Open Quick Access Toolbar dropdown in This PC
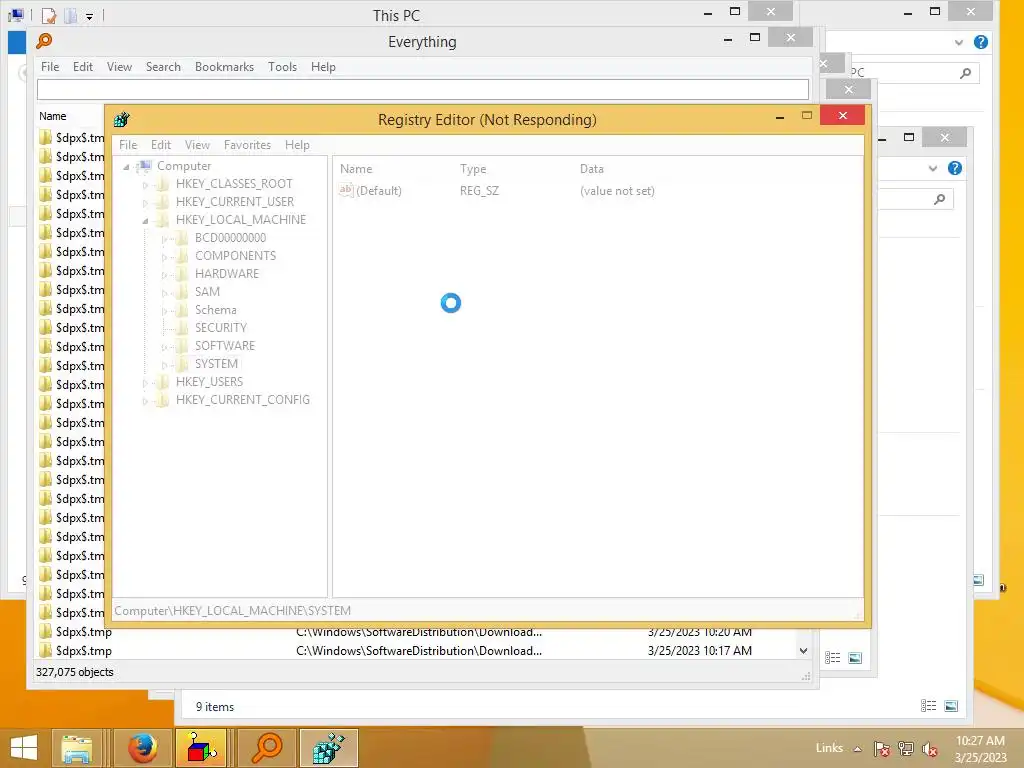Screen dimensions: 1024x768 (89, 16)
